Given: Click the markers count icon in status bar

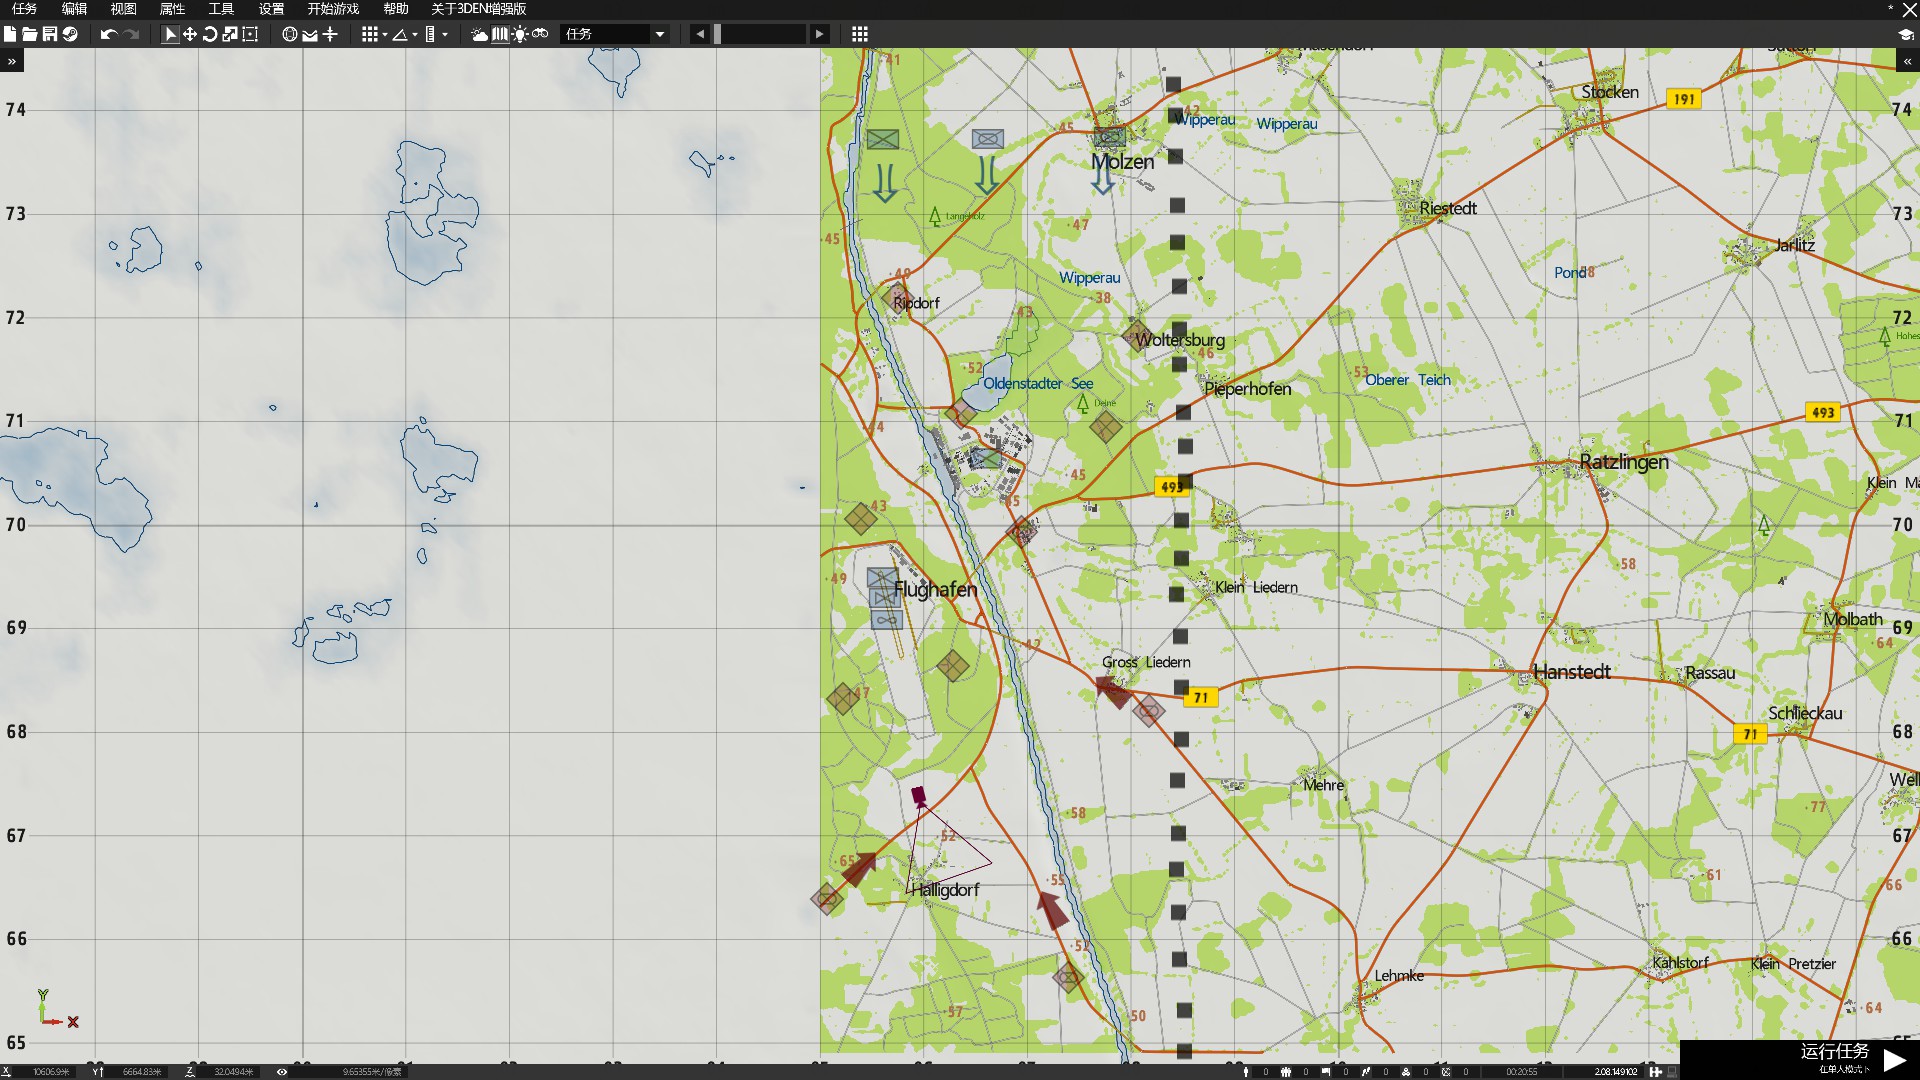Looking at the screenshot, I should [1445, 1072].
